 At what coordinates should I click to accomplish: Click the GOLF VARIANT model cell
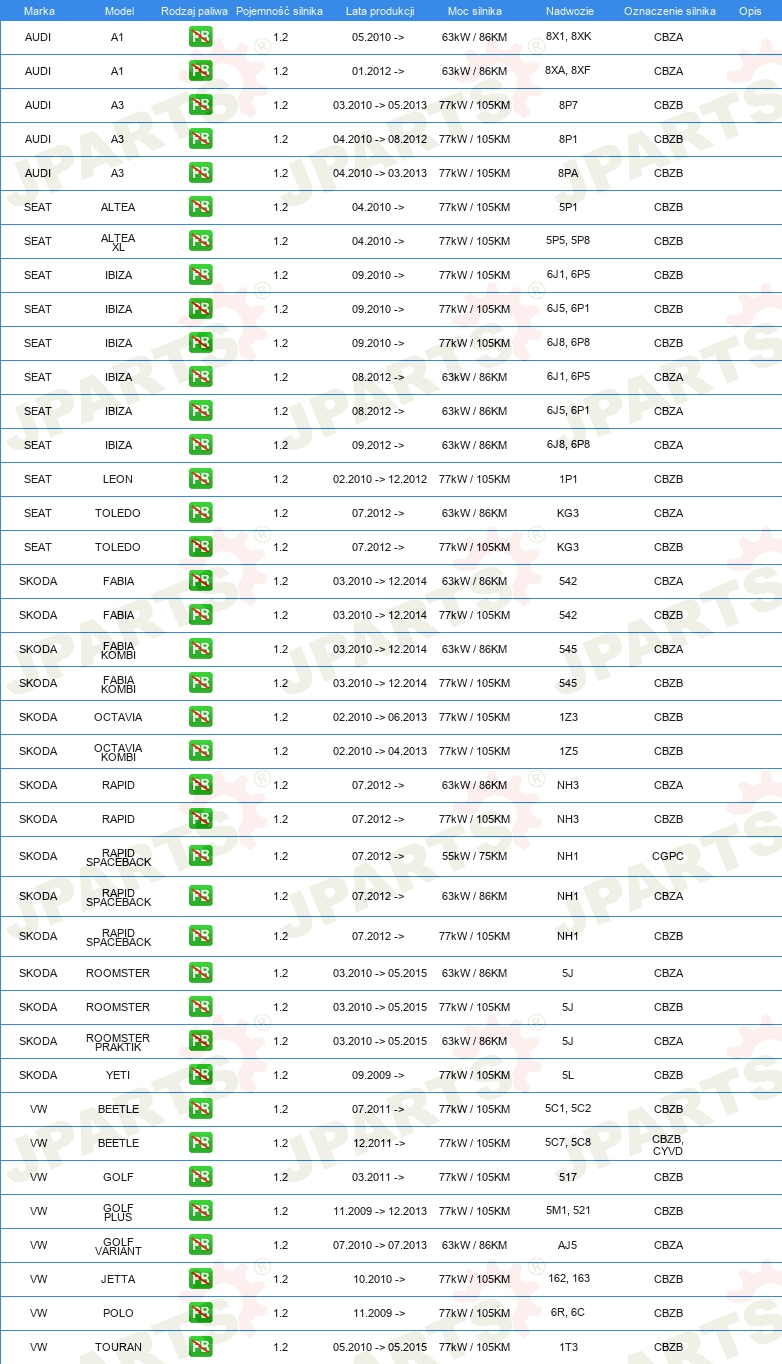pyautogui.click(x=118, y=1246)
